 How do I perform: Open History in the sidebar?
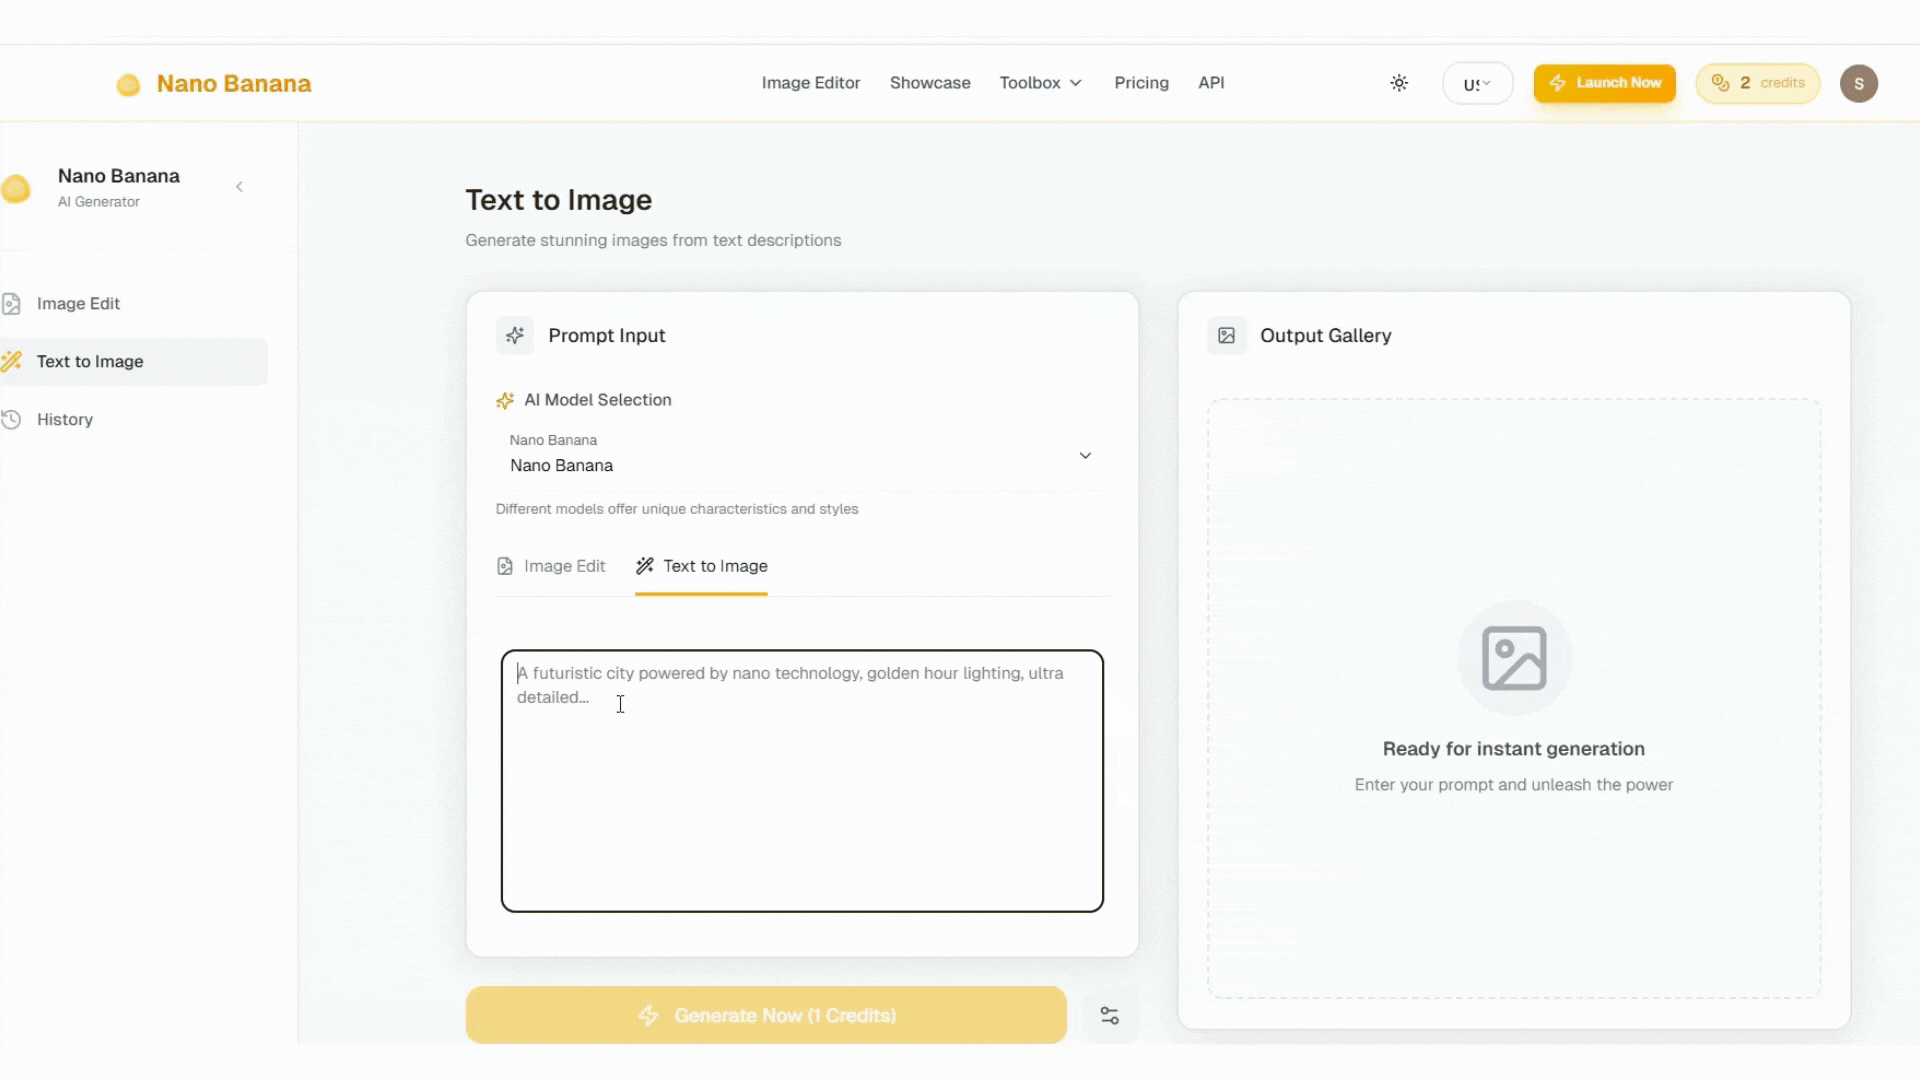pos(64,420)
